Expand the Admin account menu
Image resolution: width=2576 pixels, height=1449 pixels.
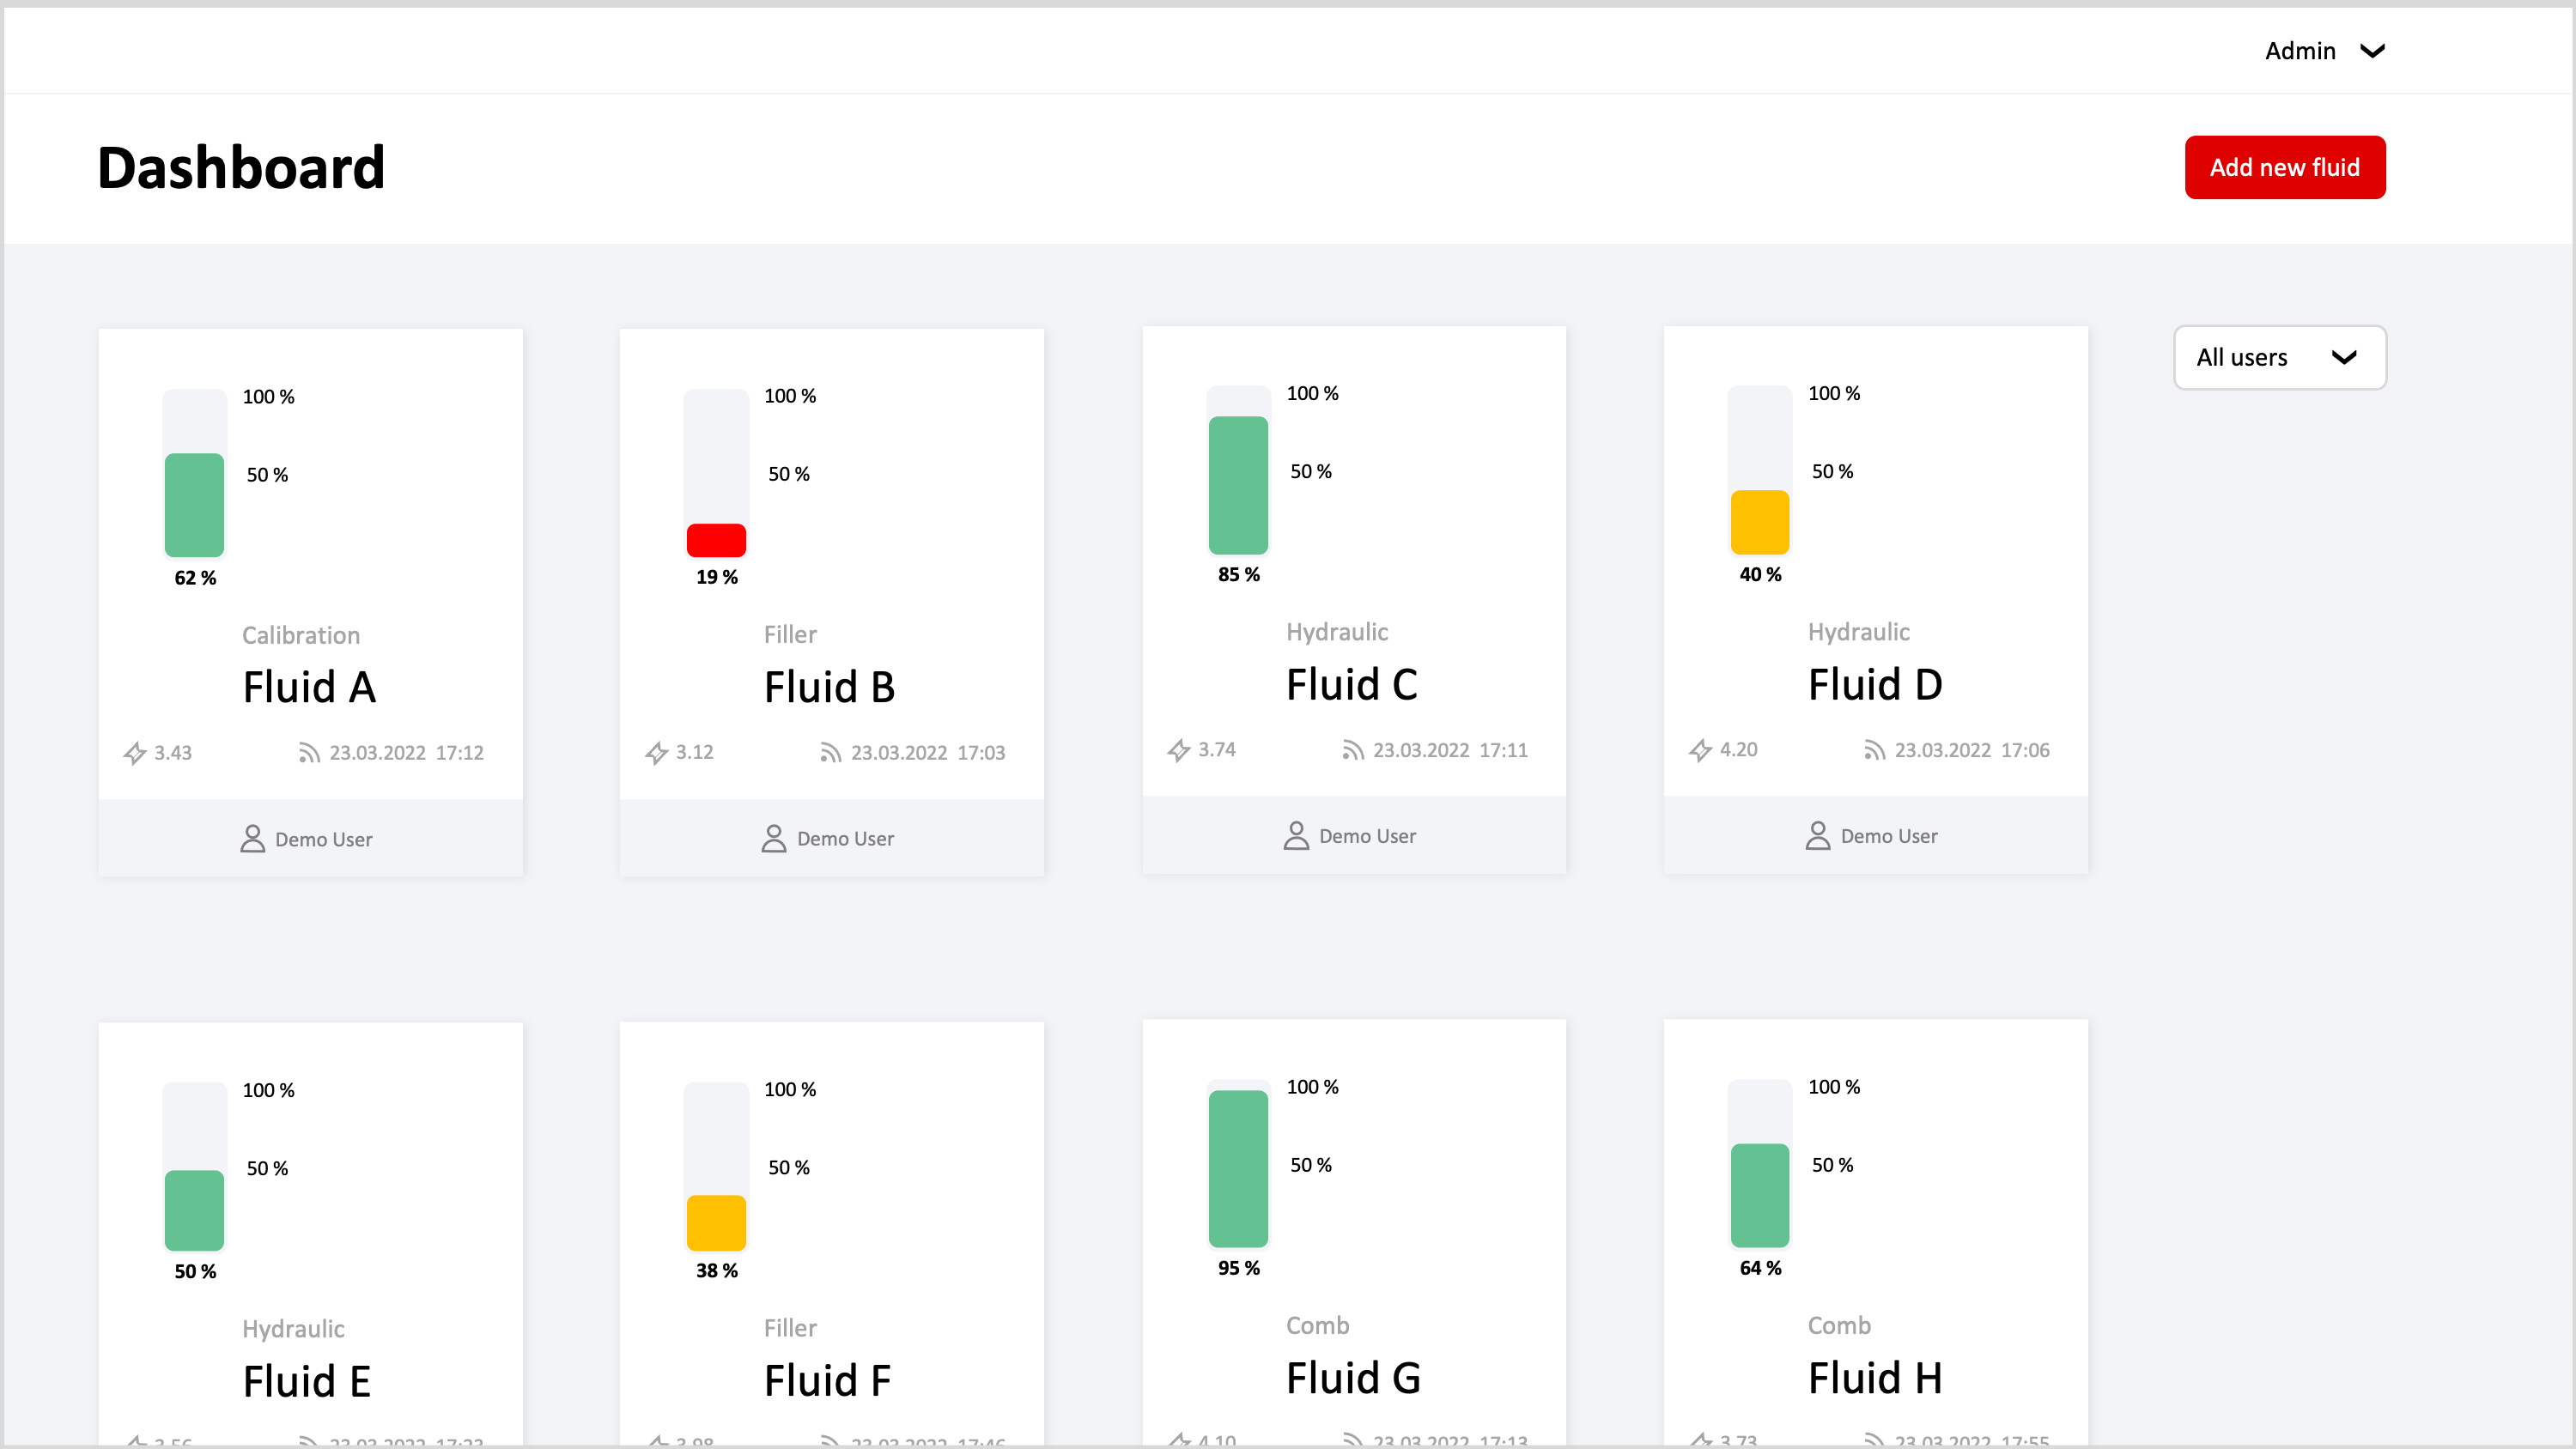point(2300,51)
